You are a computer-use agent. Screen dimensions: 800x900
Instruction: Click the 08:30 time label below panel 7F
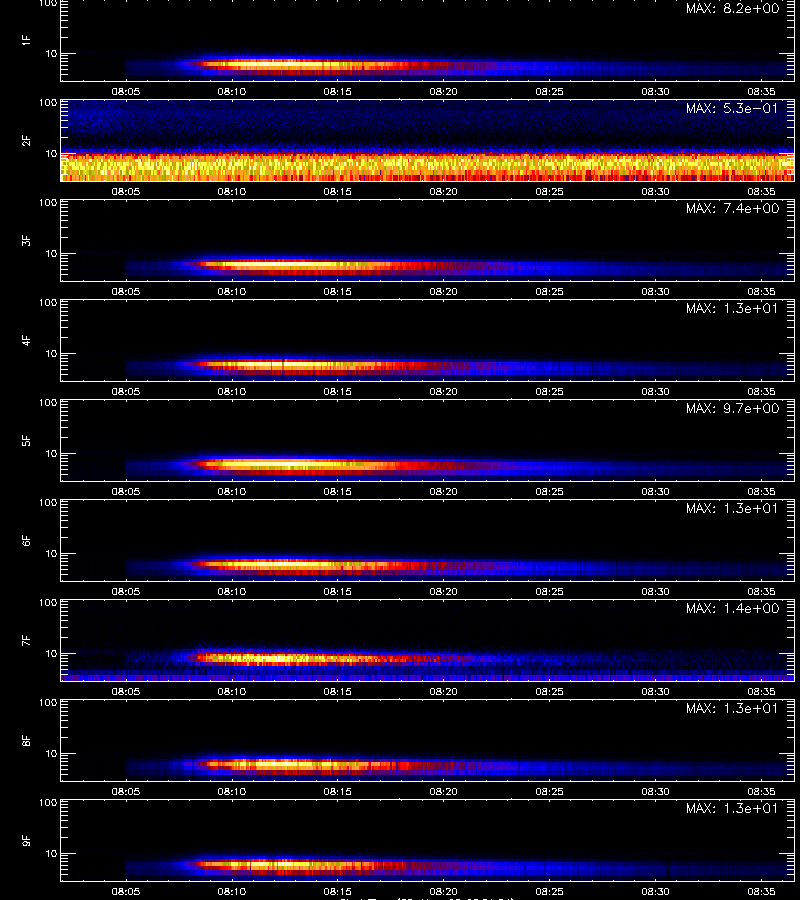655,691
